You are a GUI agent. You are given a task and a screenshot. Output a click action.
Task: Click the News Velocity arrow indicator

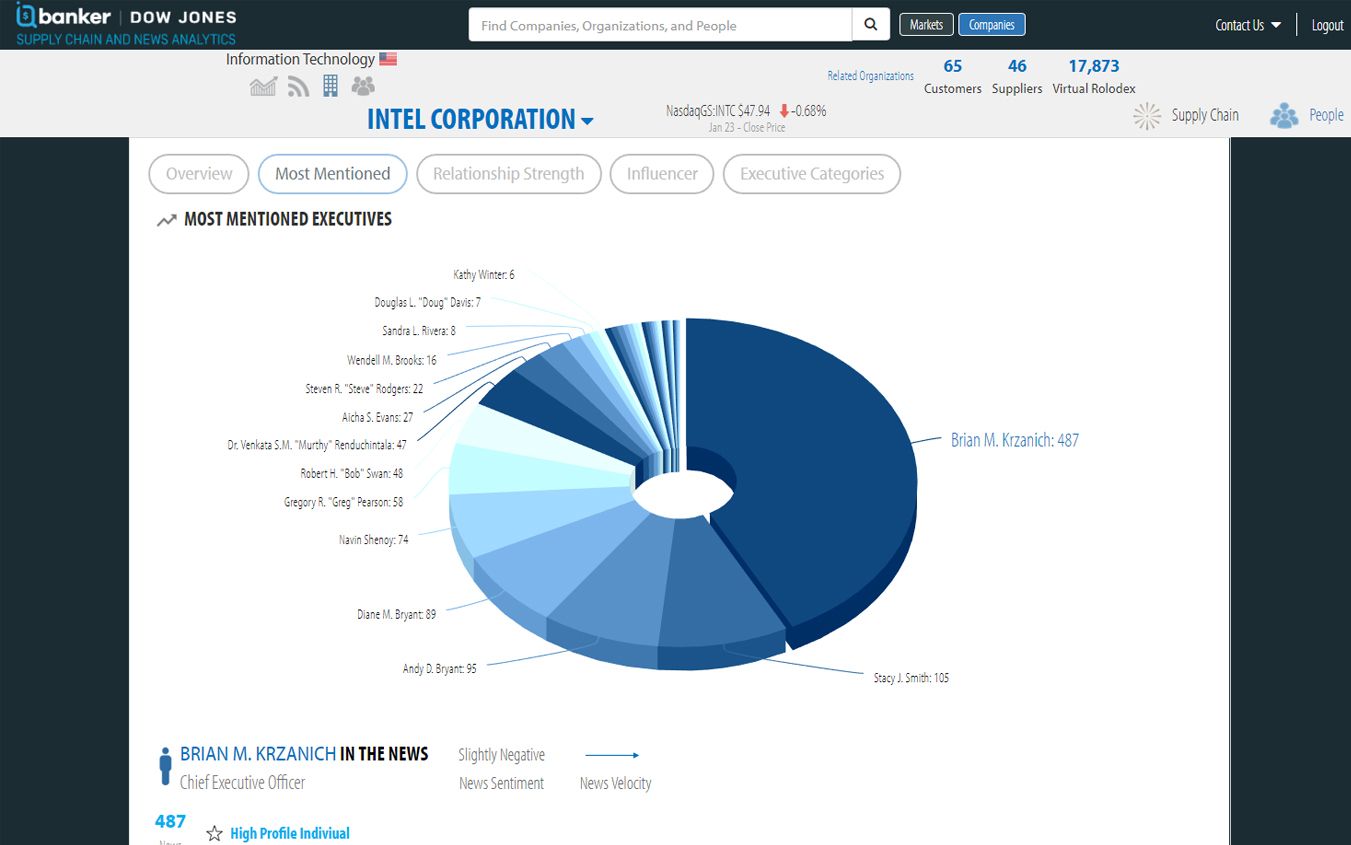(x=612, y=755)
